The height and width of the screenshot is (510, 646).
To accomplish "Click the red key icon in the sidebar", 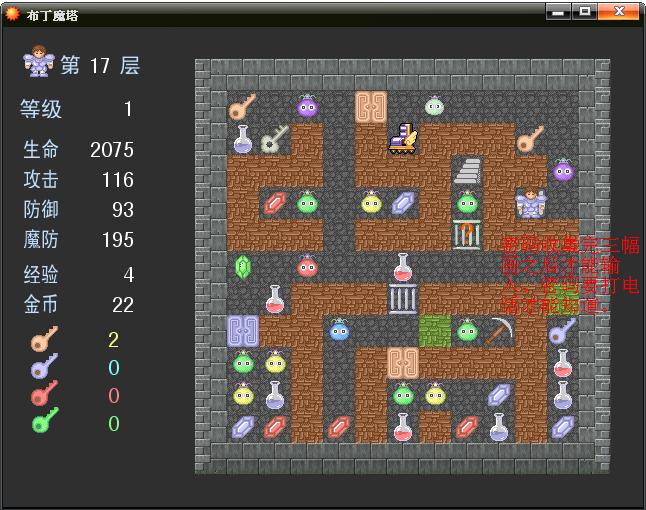I will click(x=44, y=394).
